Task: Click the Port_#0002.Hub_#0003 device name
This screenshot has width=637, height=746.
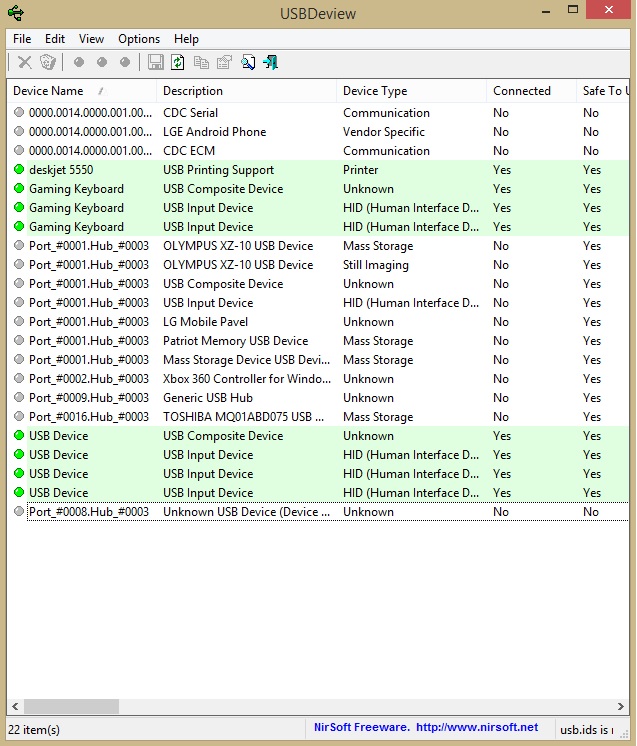Action: [x=89, y=379]
